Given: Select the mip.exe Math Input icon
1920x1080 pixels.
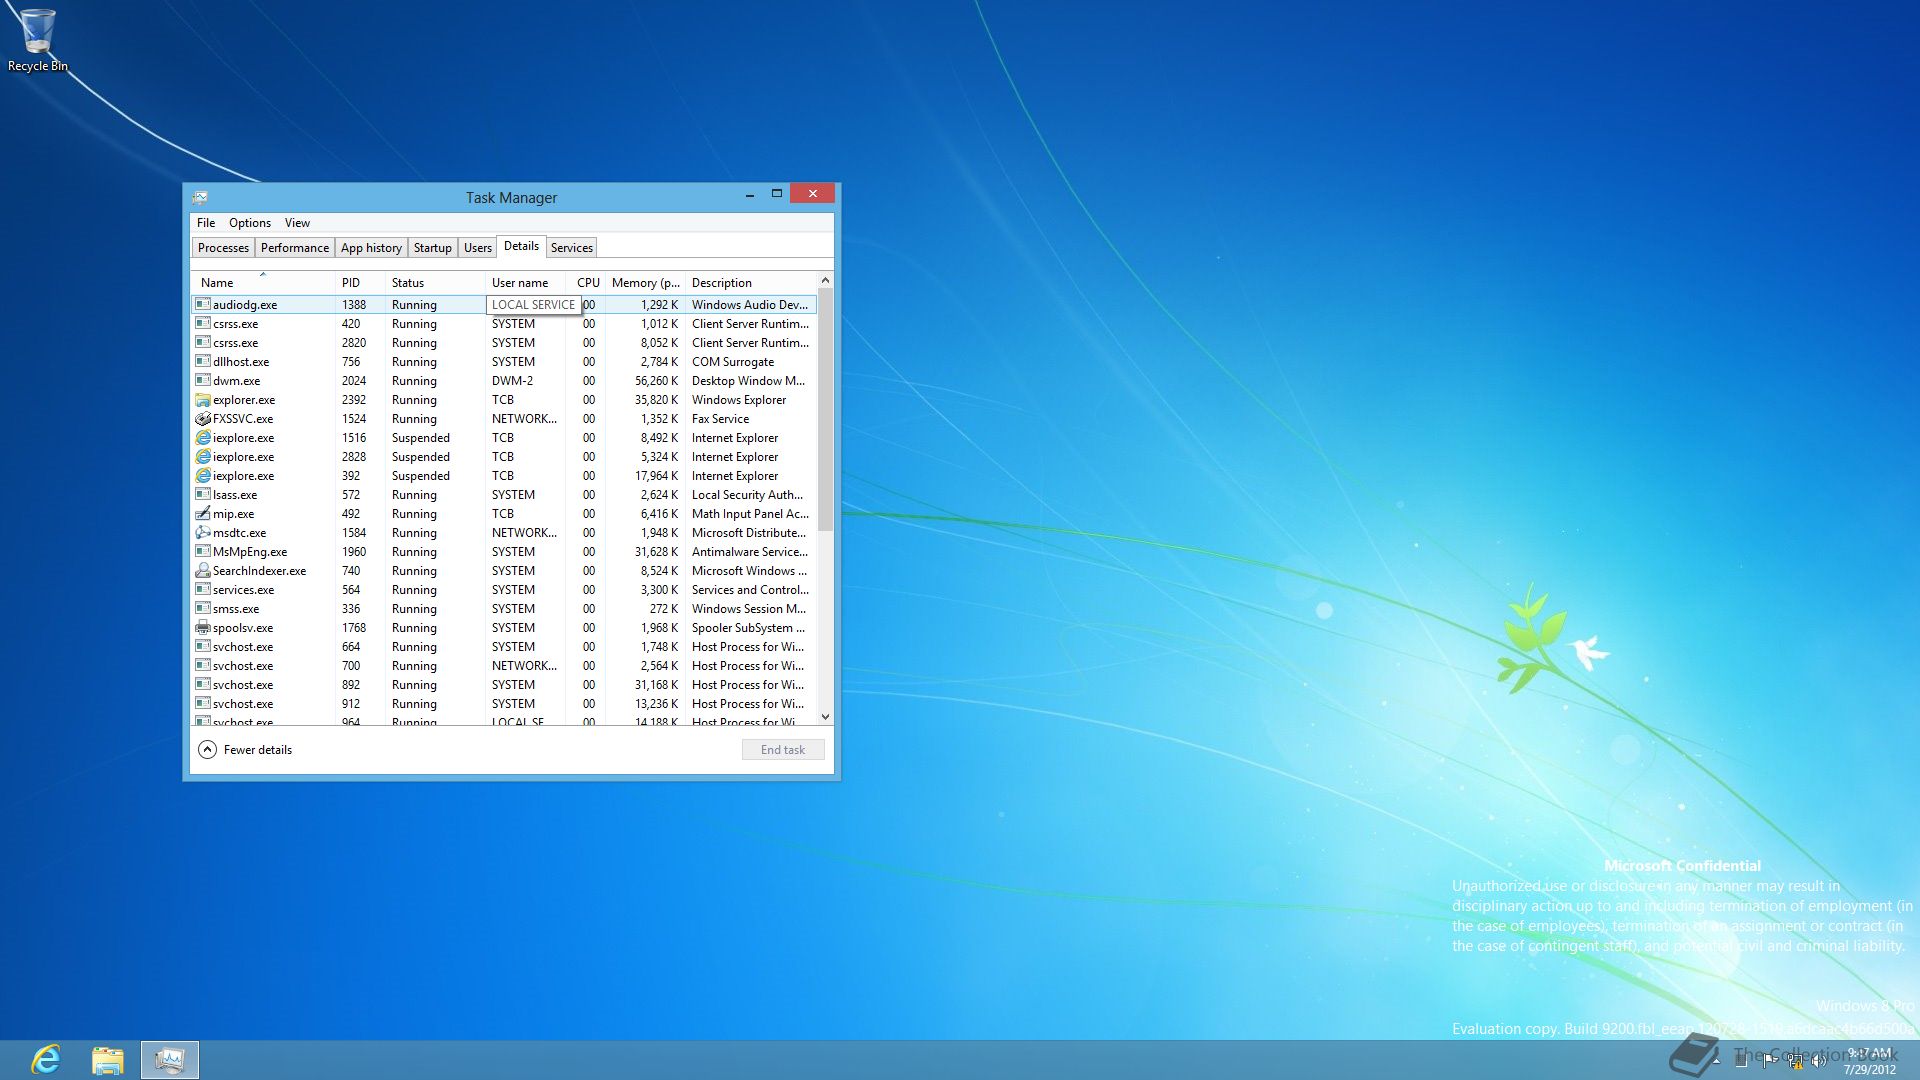Looking at the screenshot, I should pyautogui.click(x=203, y=514).
